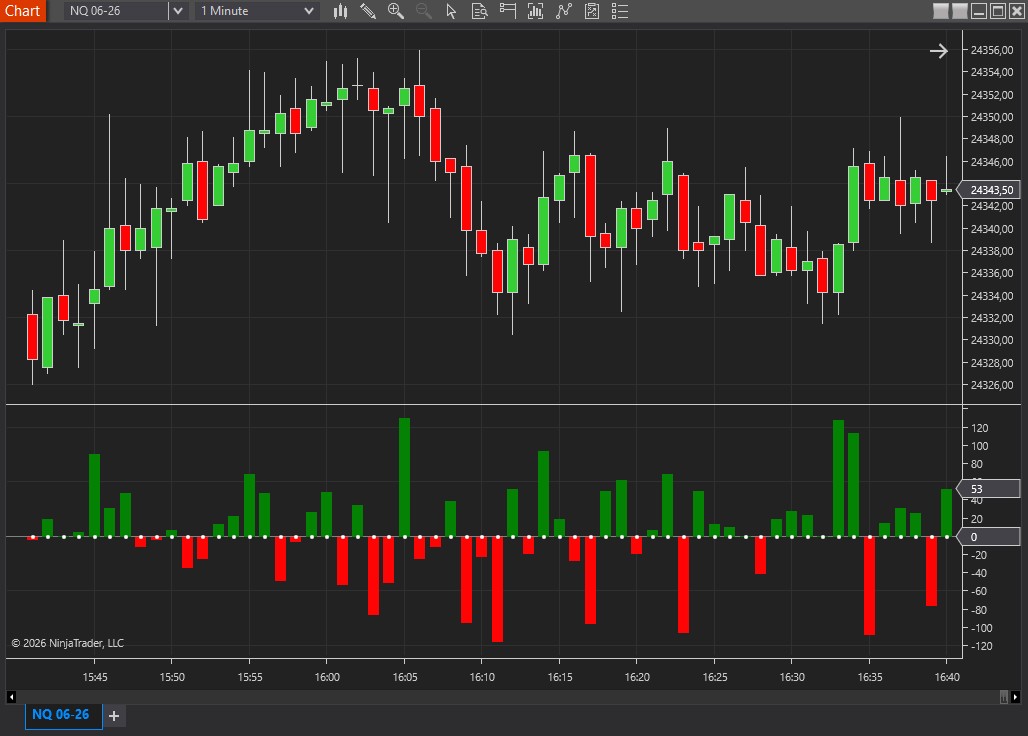1028x736 pixels.
Task: Expand the NQ 06-26 instrument dropdown
Action: click(x=178, y=11)
